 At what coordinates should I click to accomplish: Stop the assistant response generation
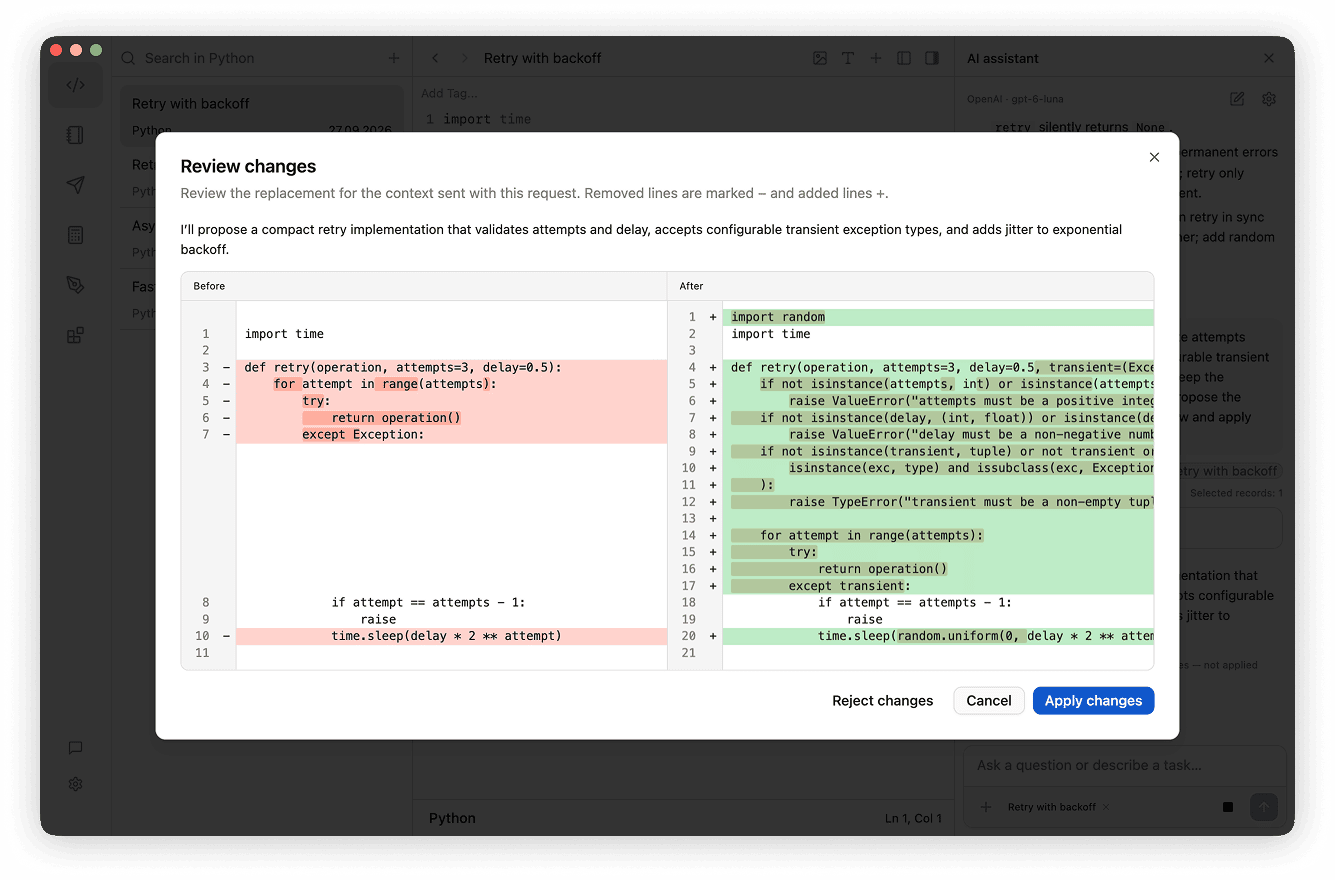pos(1228,807)
